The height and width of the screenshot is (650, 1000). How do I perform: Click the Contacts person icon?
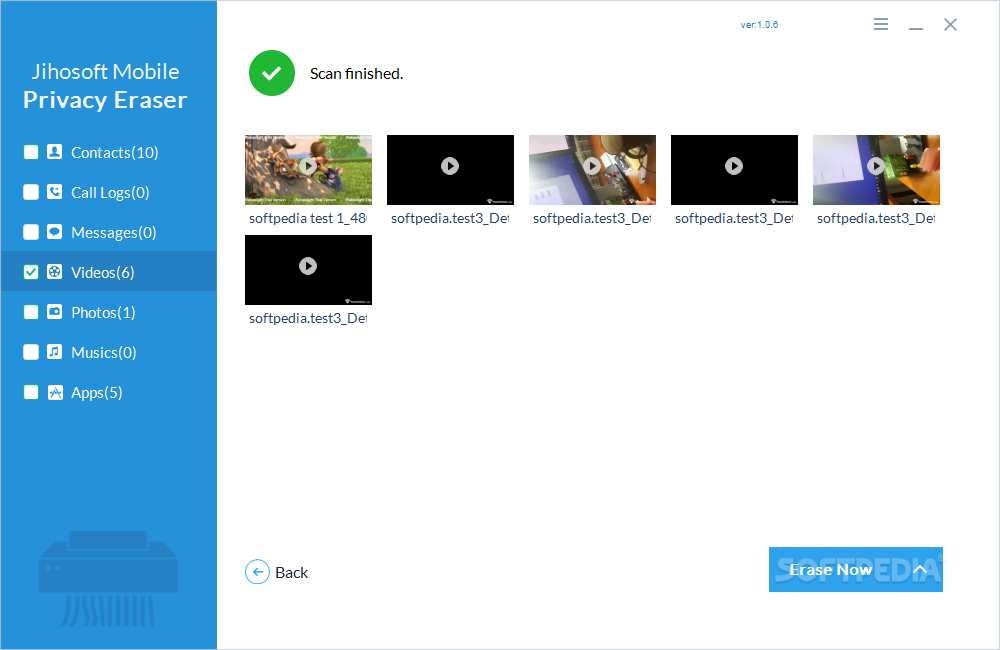pyautogui.click(x=55, y=152)
